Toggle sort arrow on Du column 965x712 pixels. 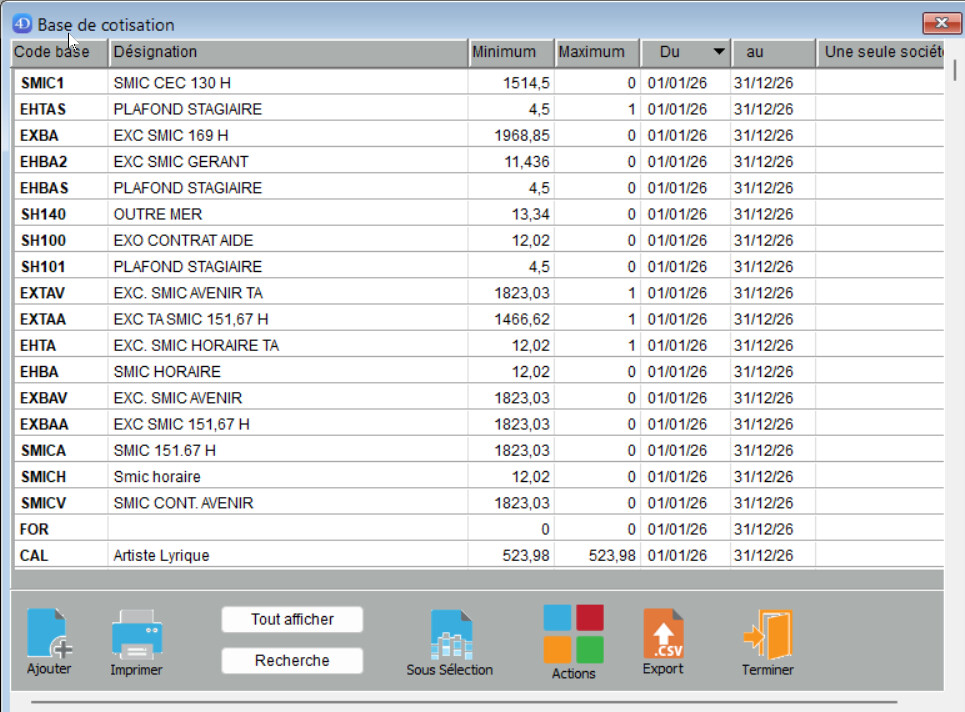718,52
